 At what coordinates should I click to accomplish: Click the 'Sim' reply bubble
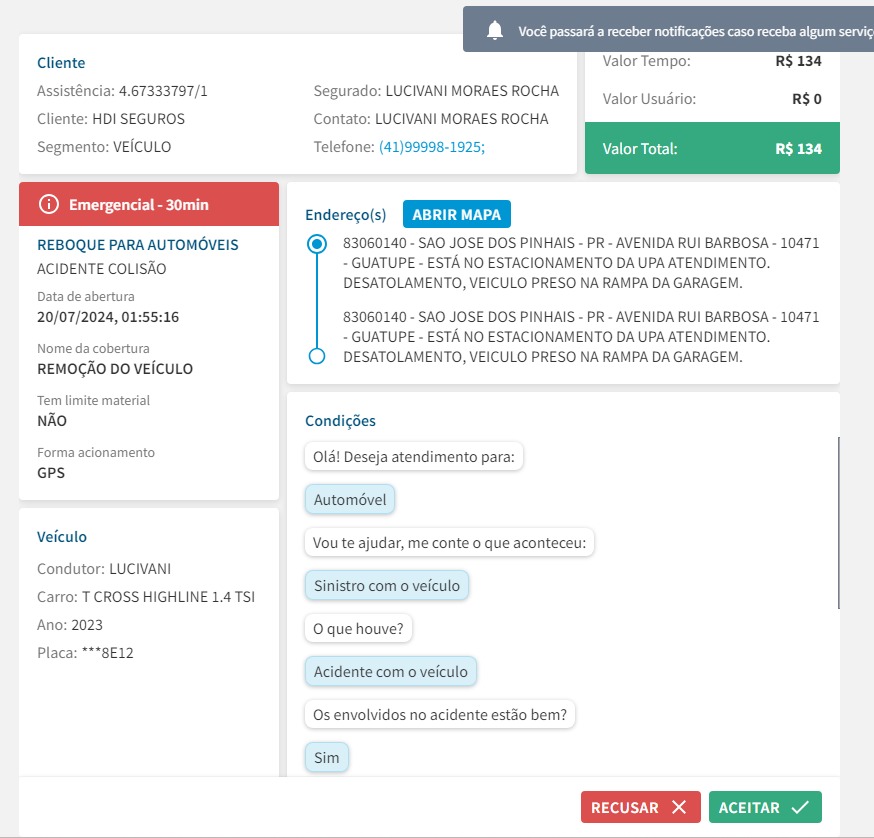coord(326,757)
